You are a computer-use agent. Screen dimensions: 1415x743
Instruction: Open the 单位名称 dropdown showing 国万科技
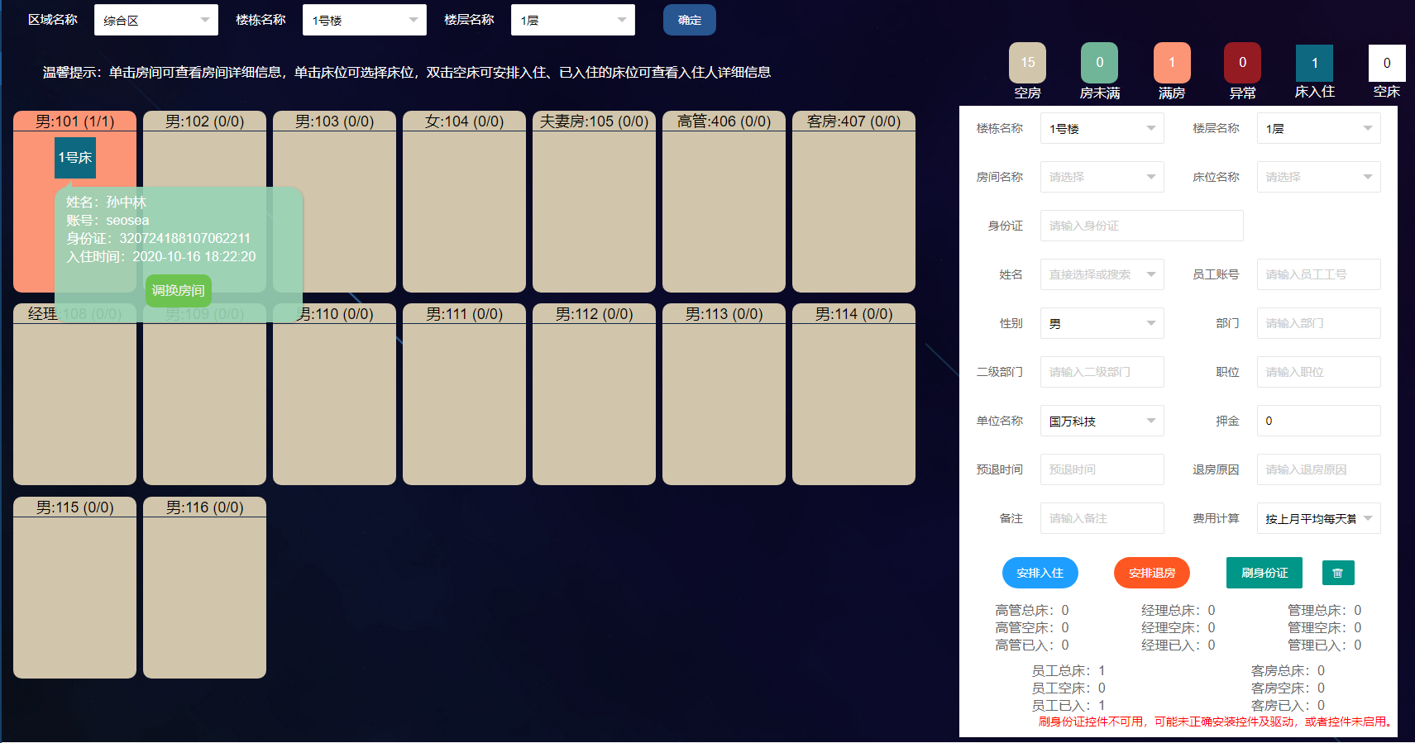pyautogui.click(x=1101, y=421)
